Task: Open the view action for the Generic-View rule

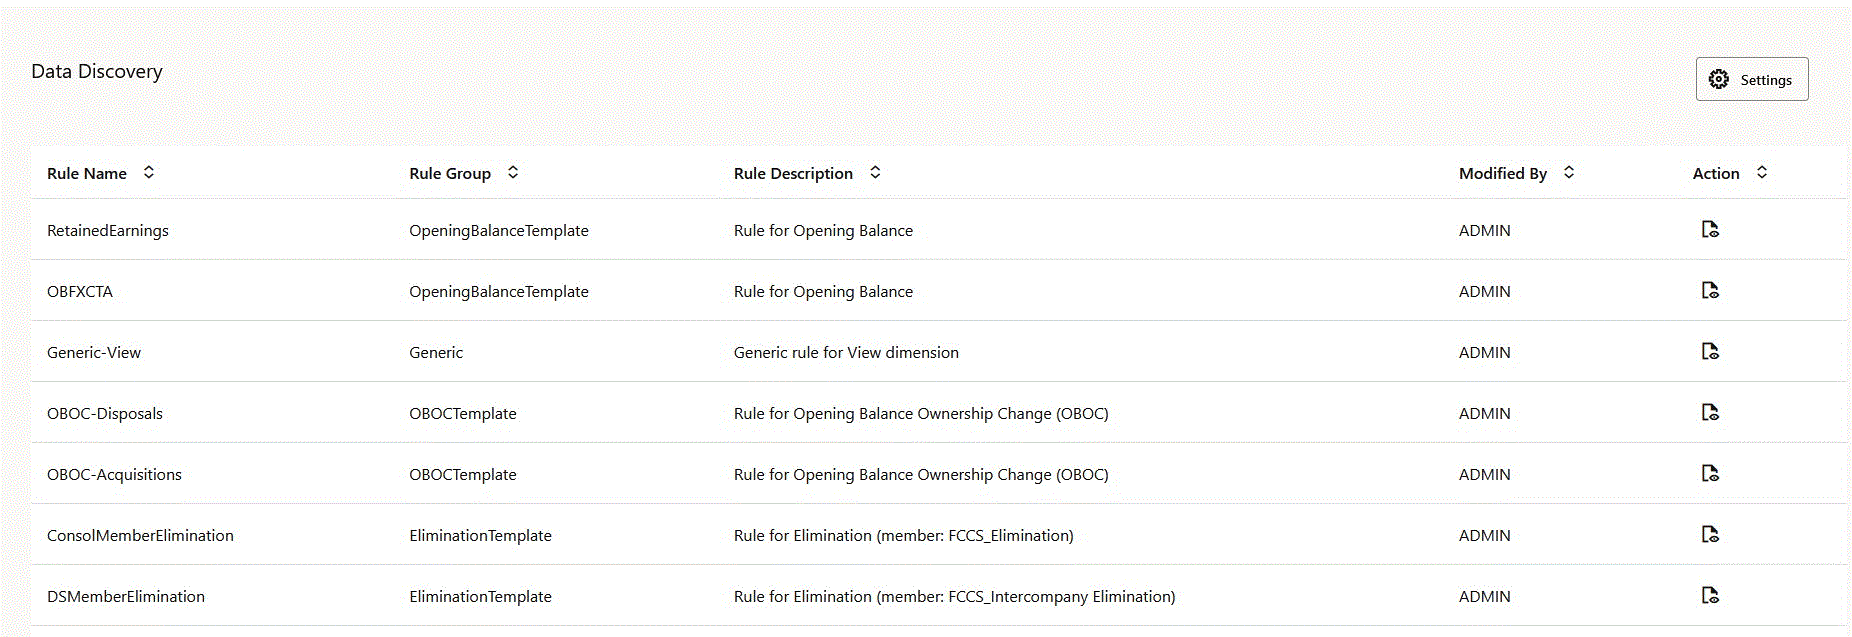Action: (x=1710, y=352)
